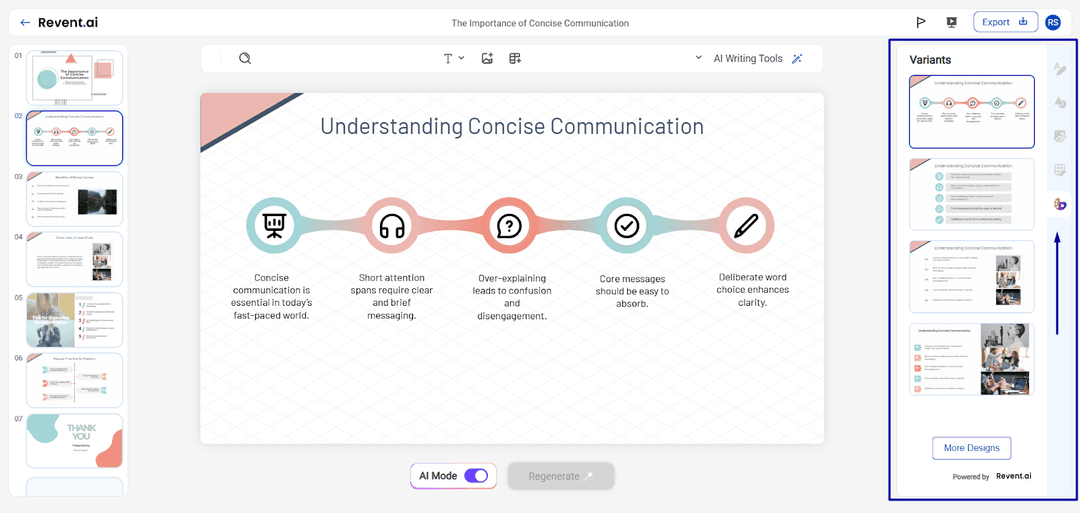Open the shapes icon in right sidebar

coord(1060,103)
